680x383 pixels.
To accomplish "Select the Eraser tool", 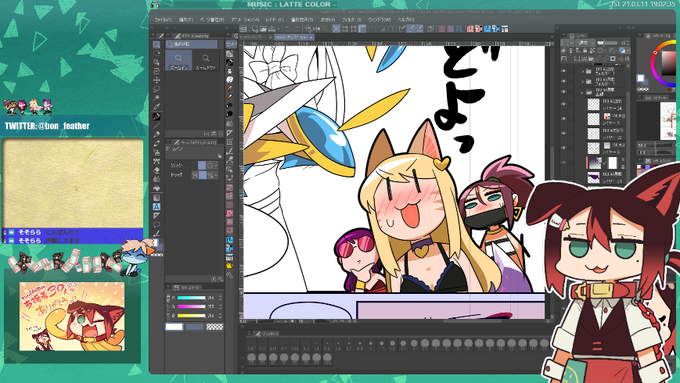I will pyautogui.click(x=157, y=170).
